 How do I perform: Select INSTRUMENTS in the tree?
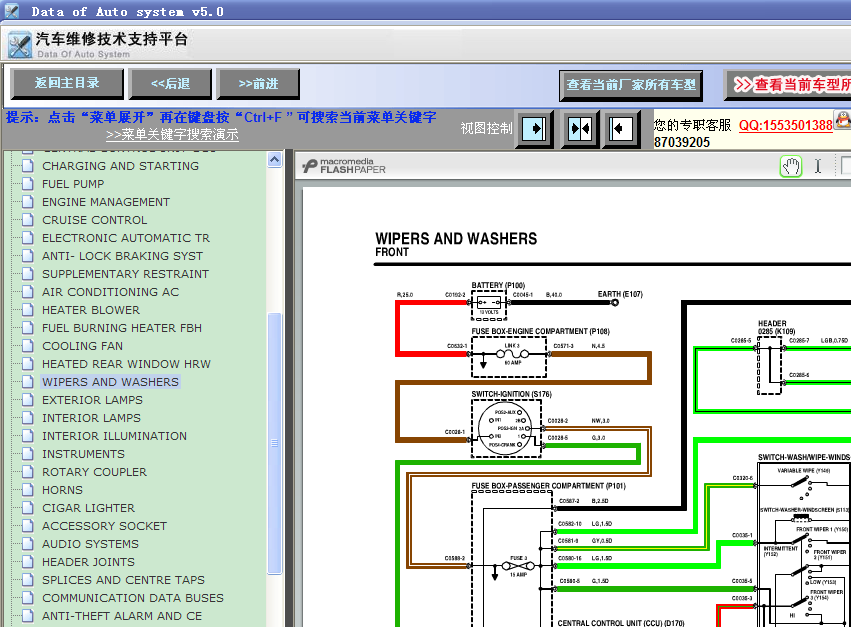click(x=84, y=454)
